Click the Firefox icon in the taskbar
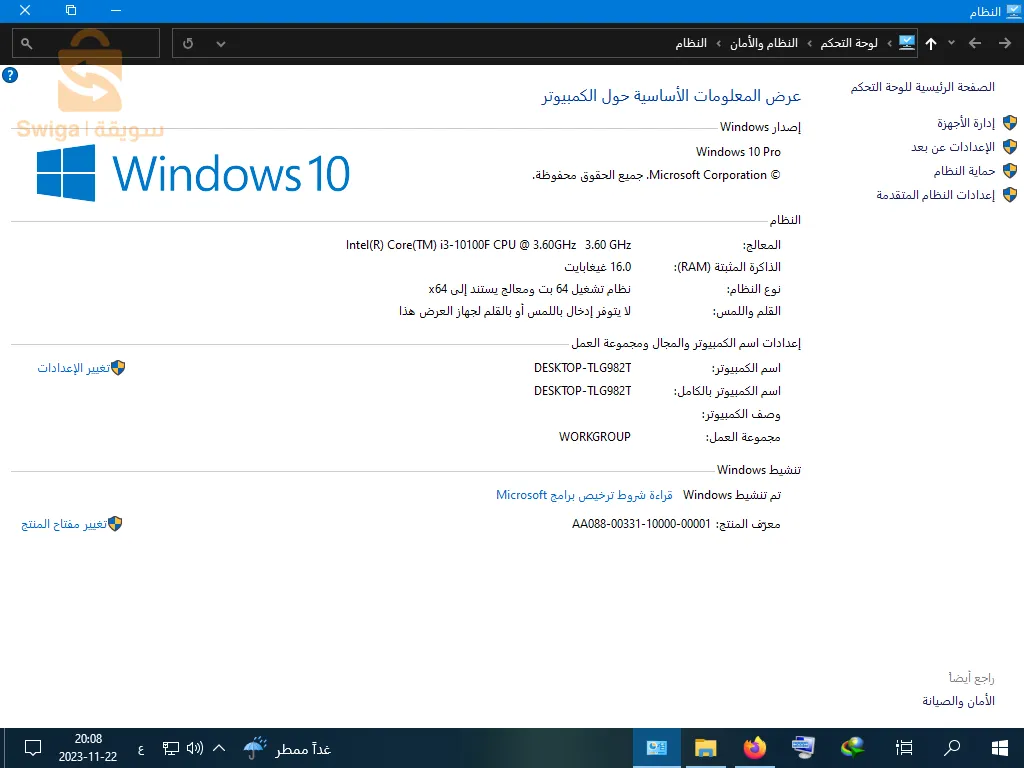This screenshot has width=1024, height=768. (x=755, y=747)
